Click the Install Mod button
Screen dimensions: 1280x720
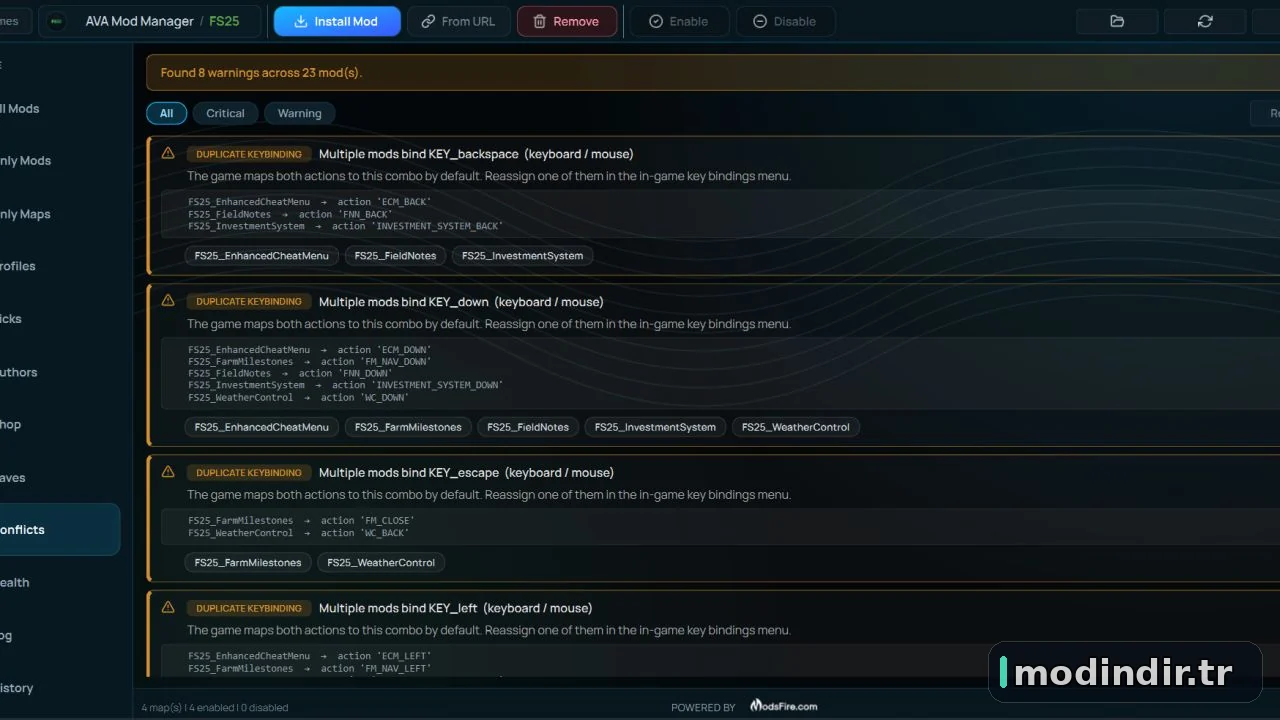[337, 21]
